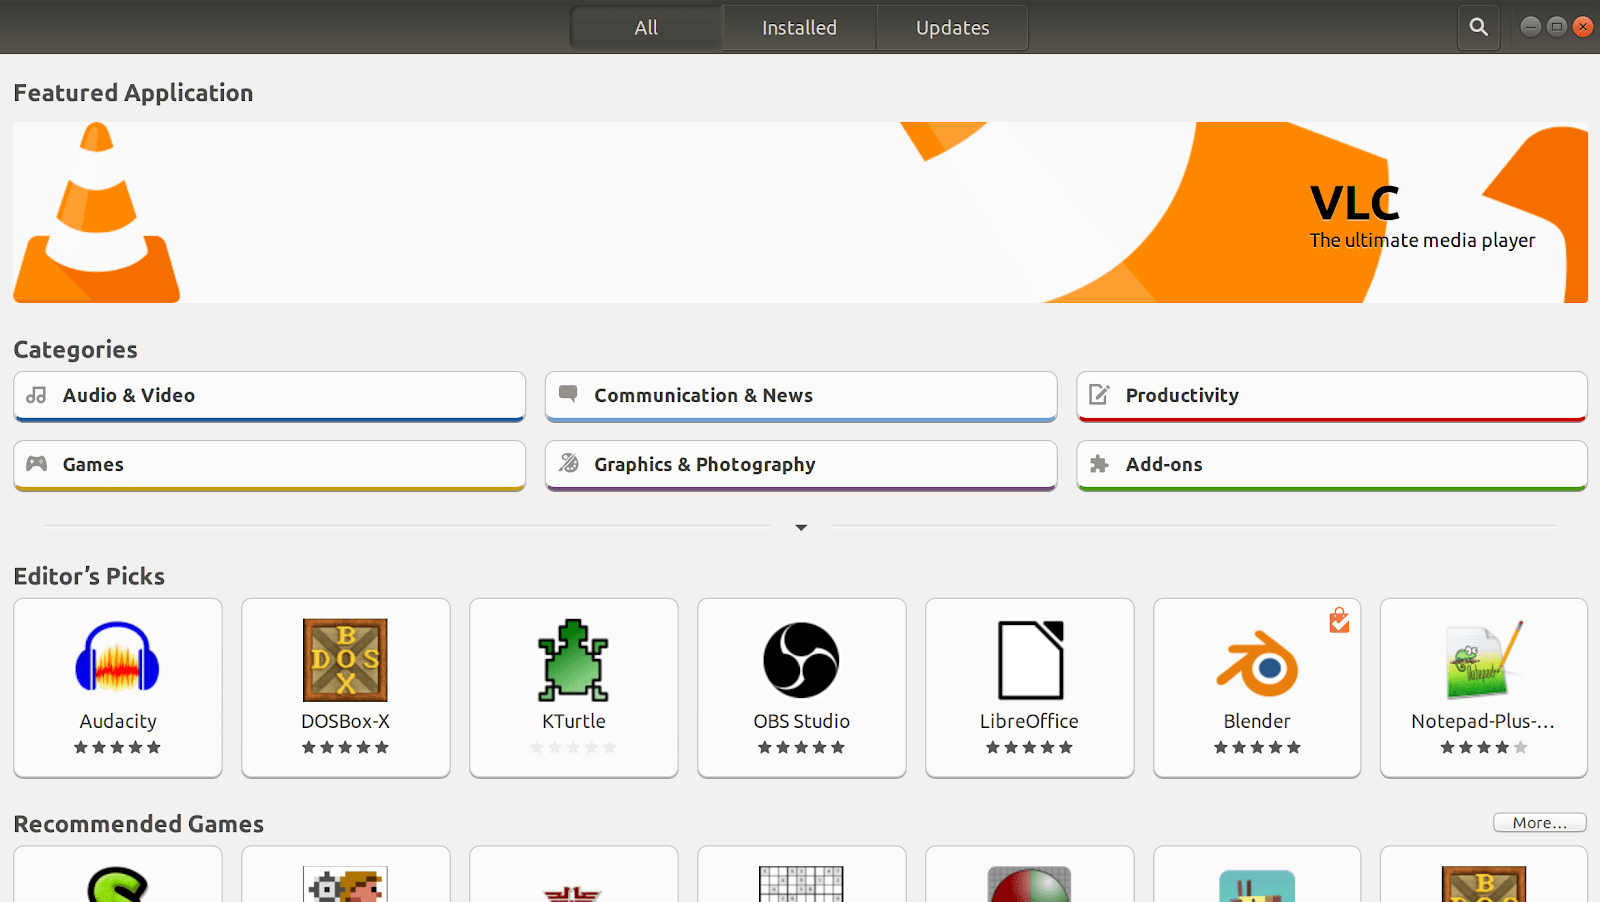Click the DOSBox-X app name label
1600x902 pixels.
click(345, 721)
